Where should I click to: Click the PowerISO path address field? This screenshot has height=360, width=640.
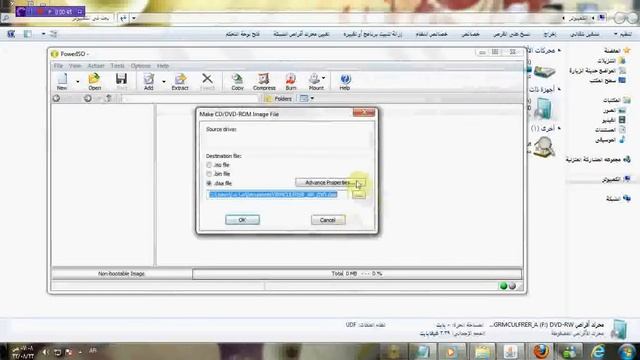coord(190,98)
